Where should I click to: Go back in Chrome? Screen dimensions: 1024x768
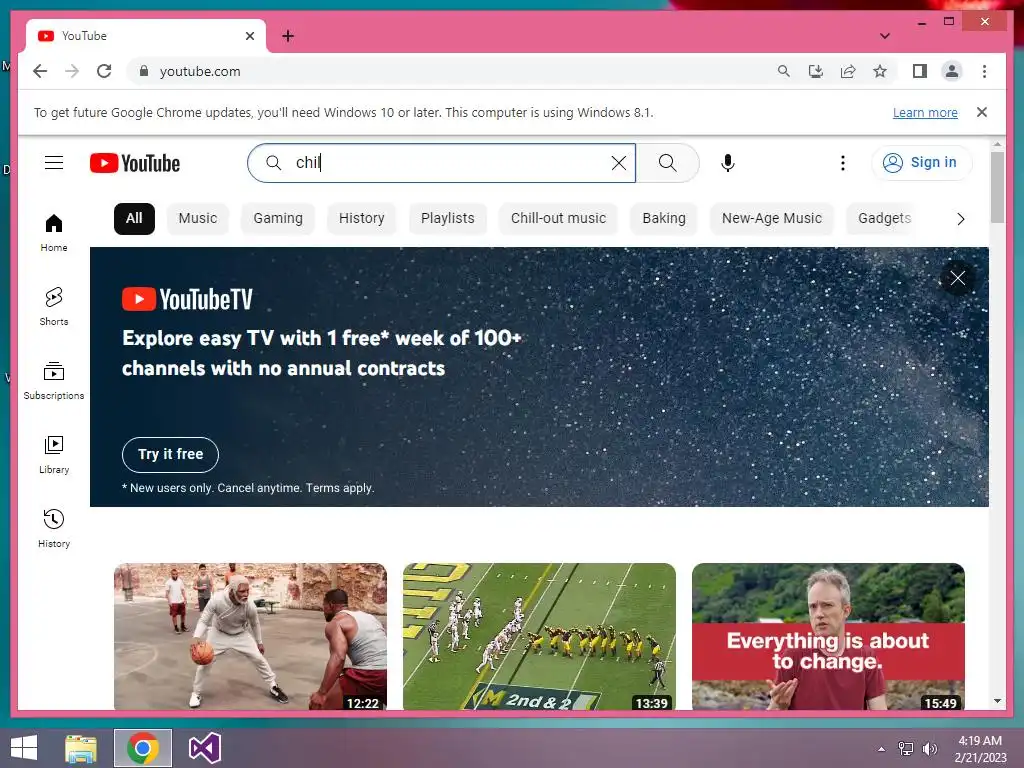point(40,71)
